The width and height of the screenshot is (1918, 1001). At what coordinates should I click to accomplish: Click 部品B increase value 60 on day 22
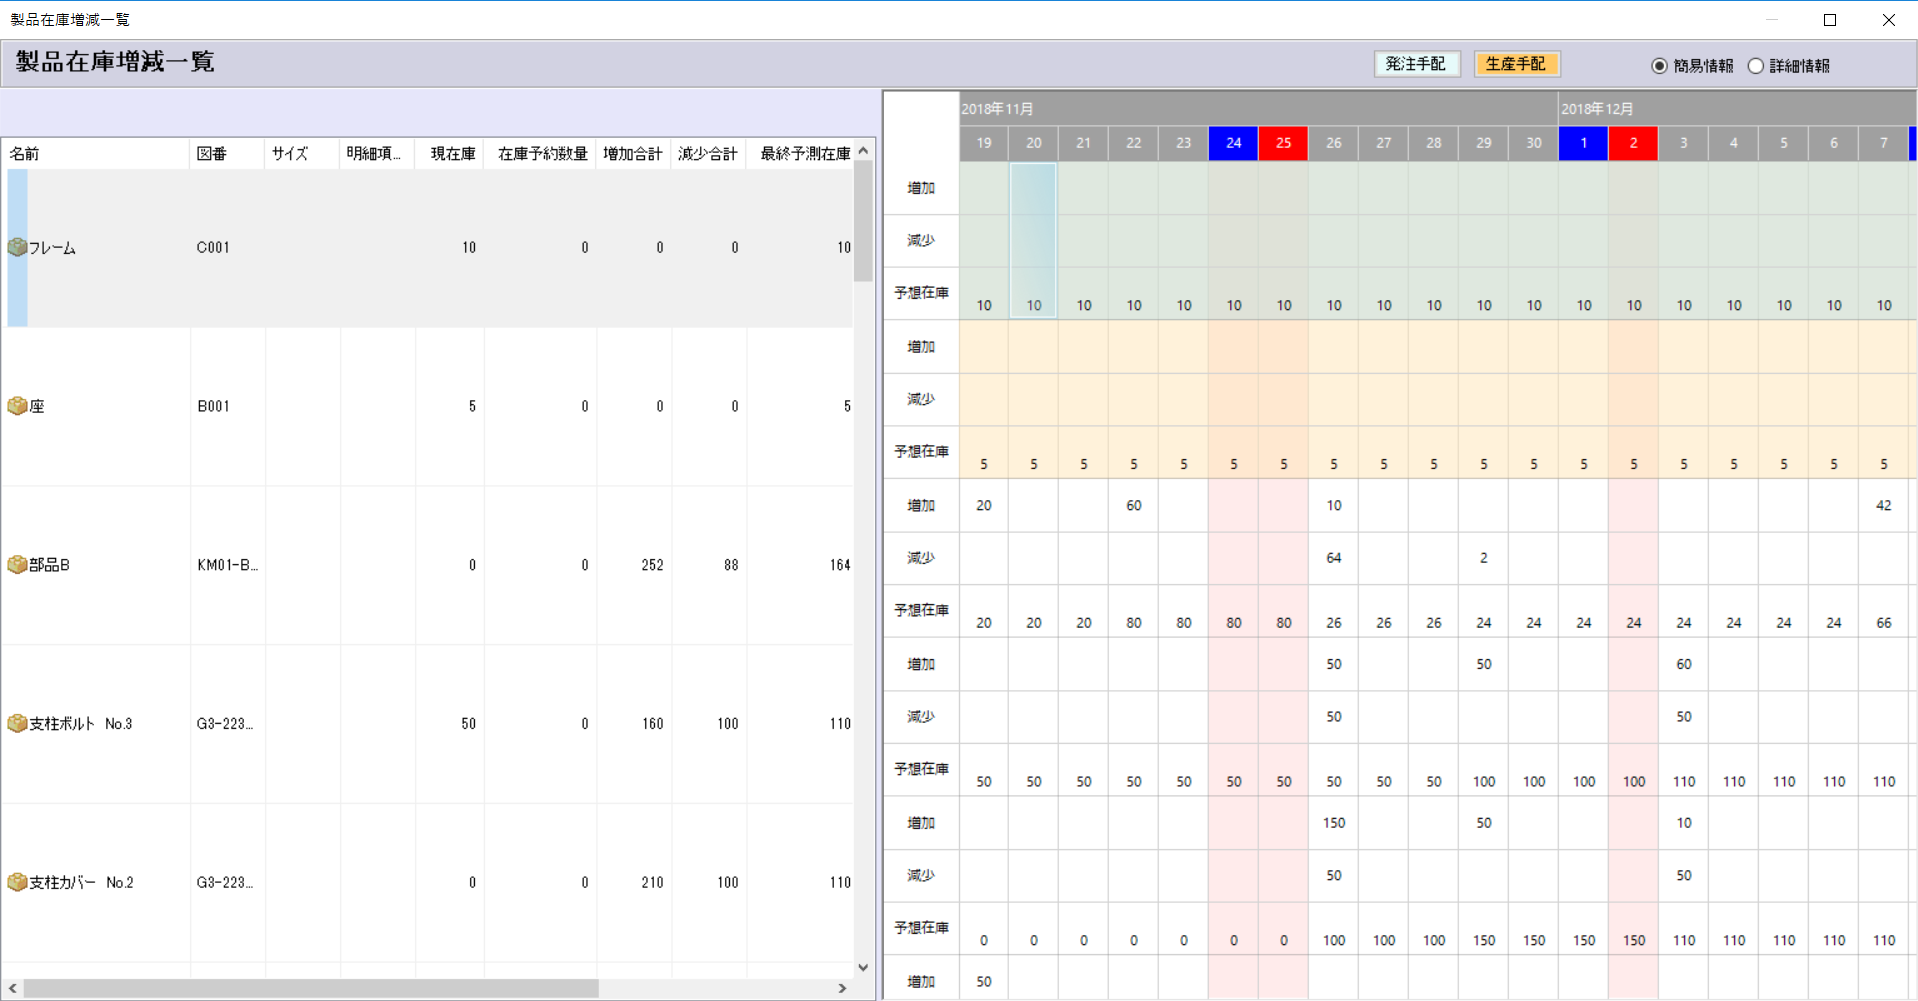coord(1134,505)
